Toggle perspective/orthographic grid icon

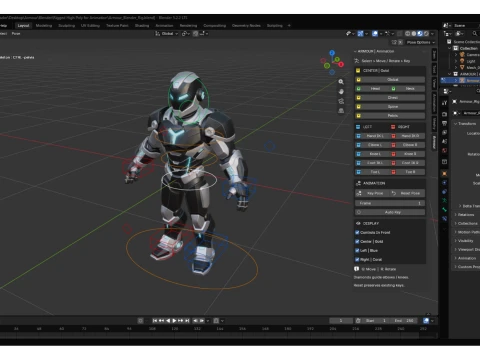[x=341, y=111]
